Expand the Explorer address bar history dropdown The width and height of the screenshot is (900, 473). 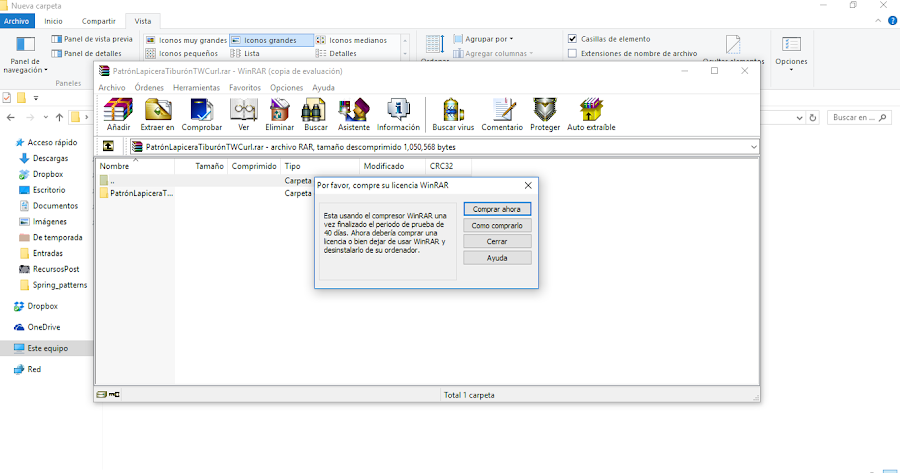[800, 118]
